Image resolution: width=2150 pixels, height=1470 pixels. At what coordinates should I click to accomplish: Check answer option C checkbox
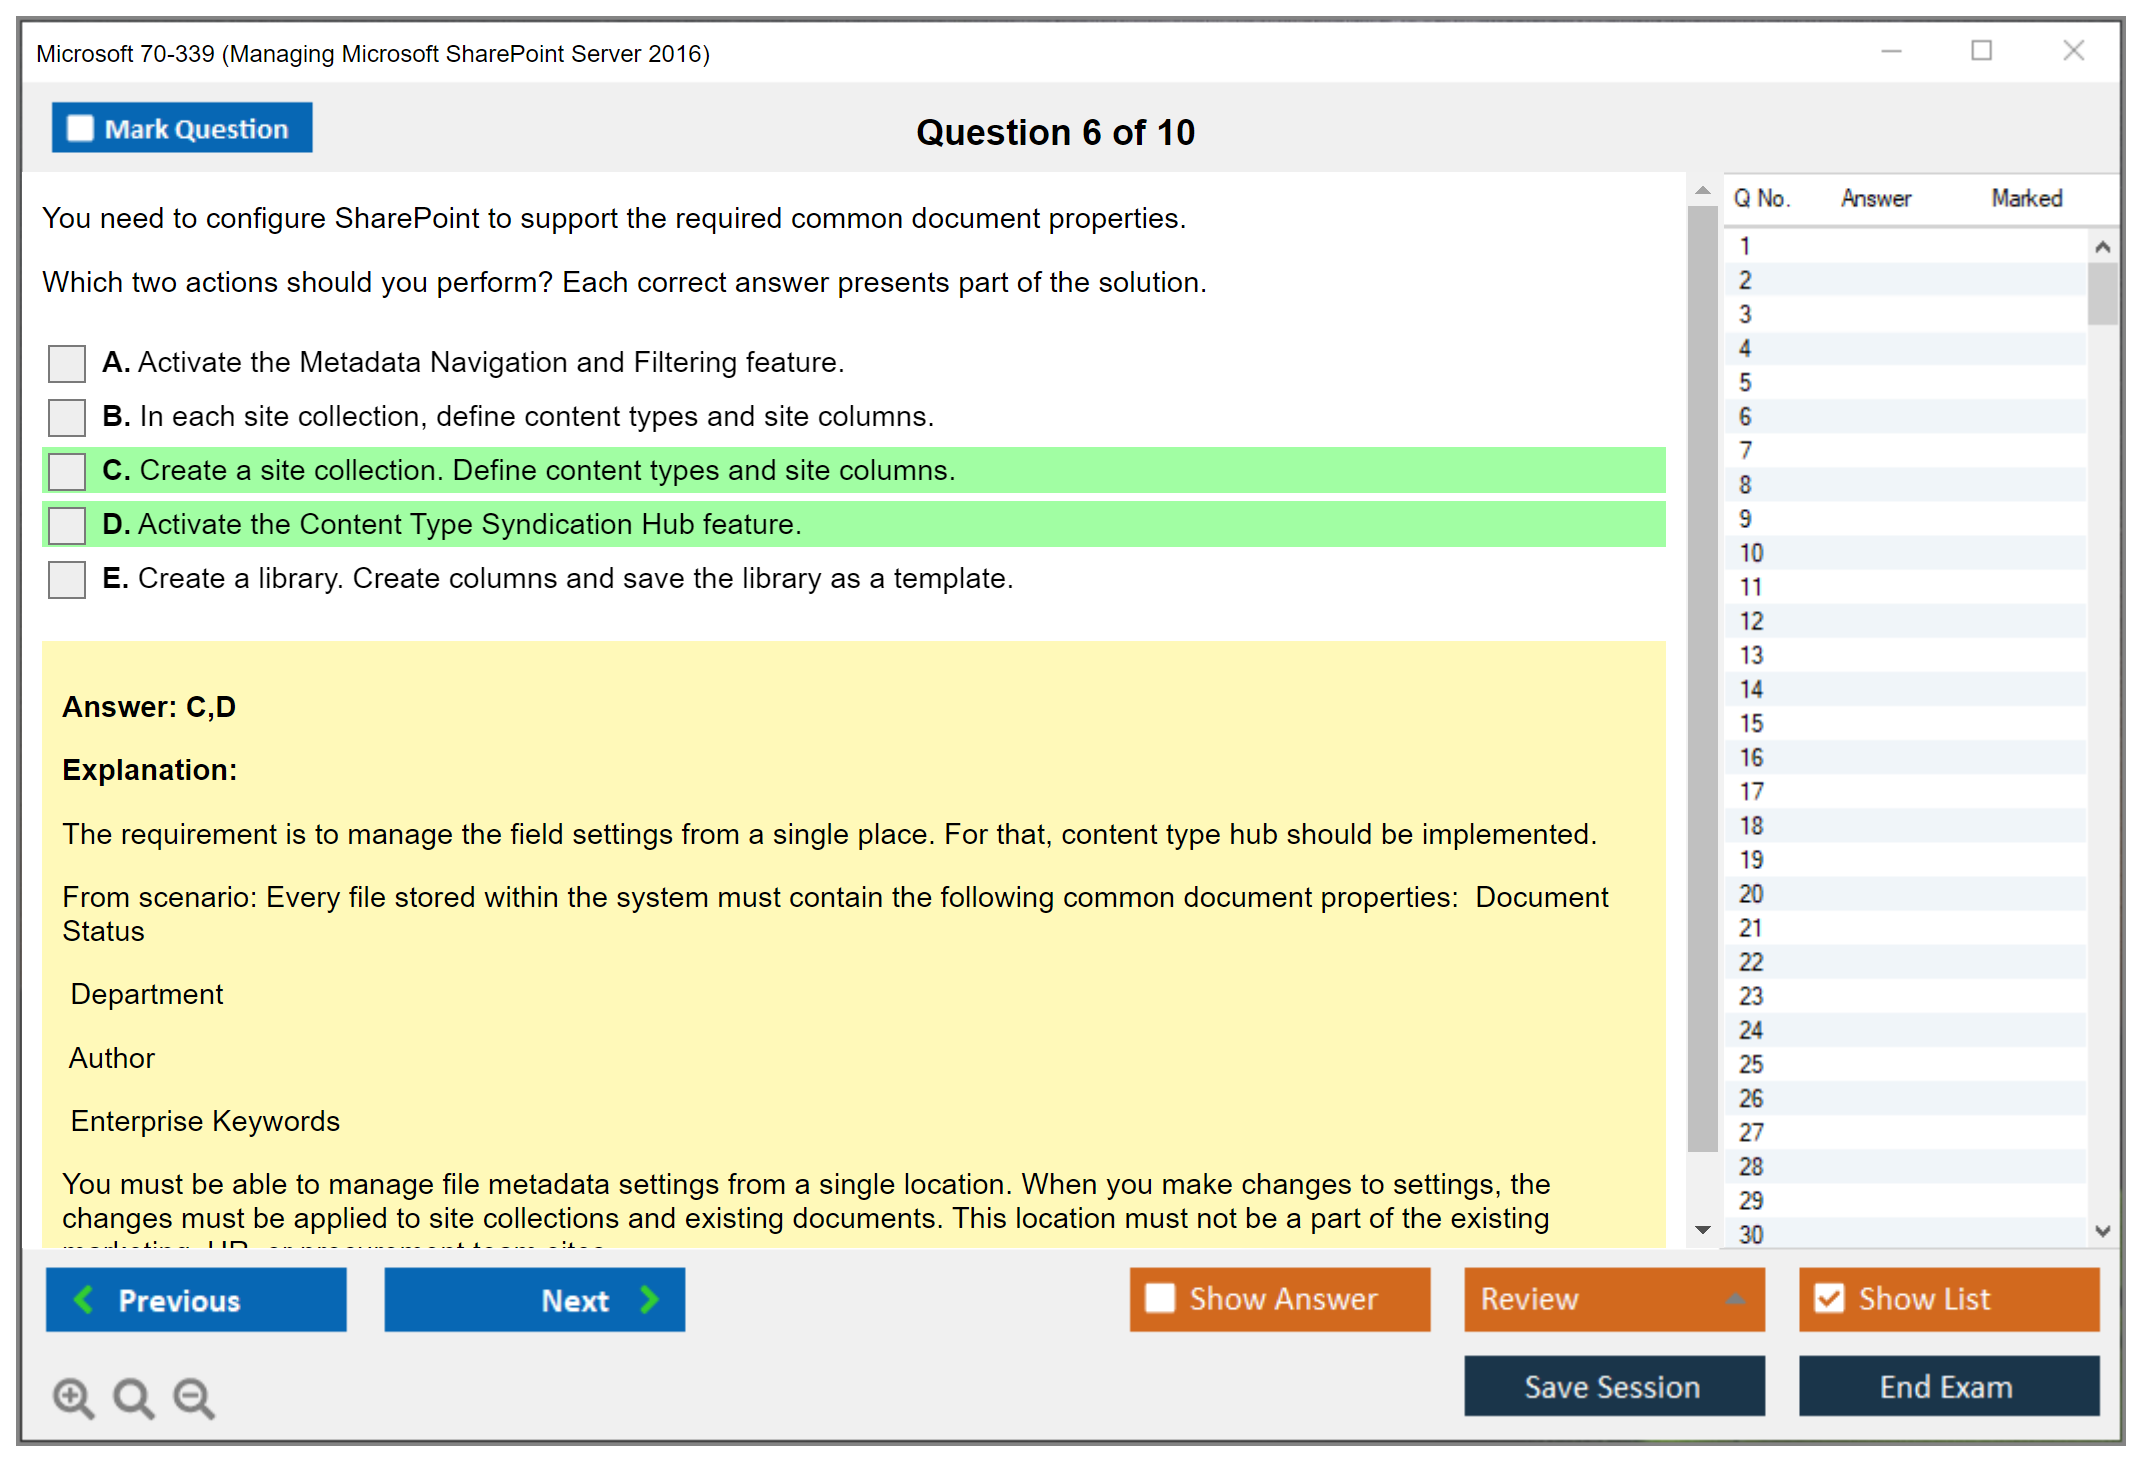[x=67, y=471]
